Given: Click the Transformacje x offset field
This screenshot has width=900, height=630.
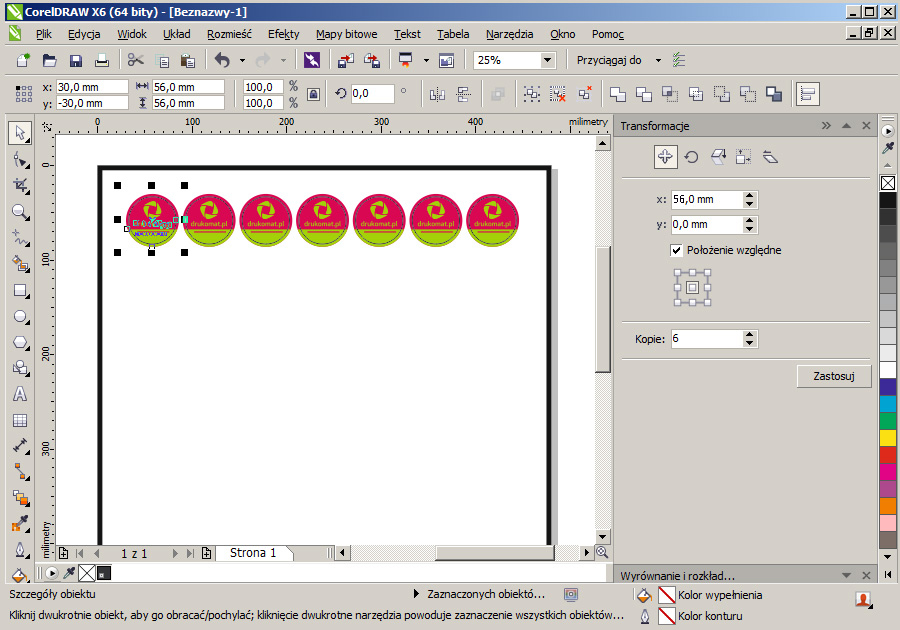Looking at the screenshot, I should (707, 199).
